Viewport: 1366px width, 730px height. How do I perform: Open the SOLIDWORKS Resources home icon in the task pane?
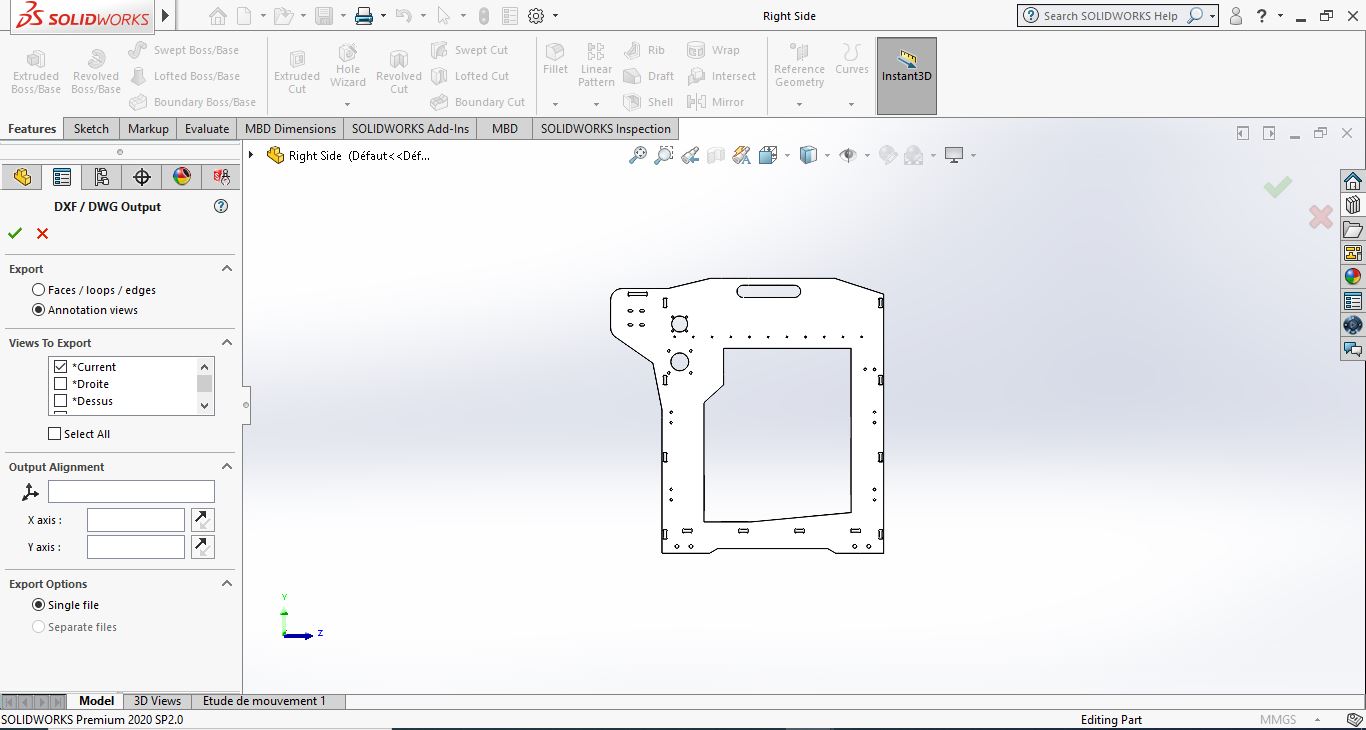pyautogui.click(x=1353, y=181)
